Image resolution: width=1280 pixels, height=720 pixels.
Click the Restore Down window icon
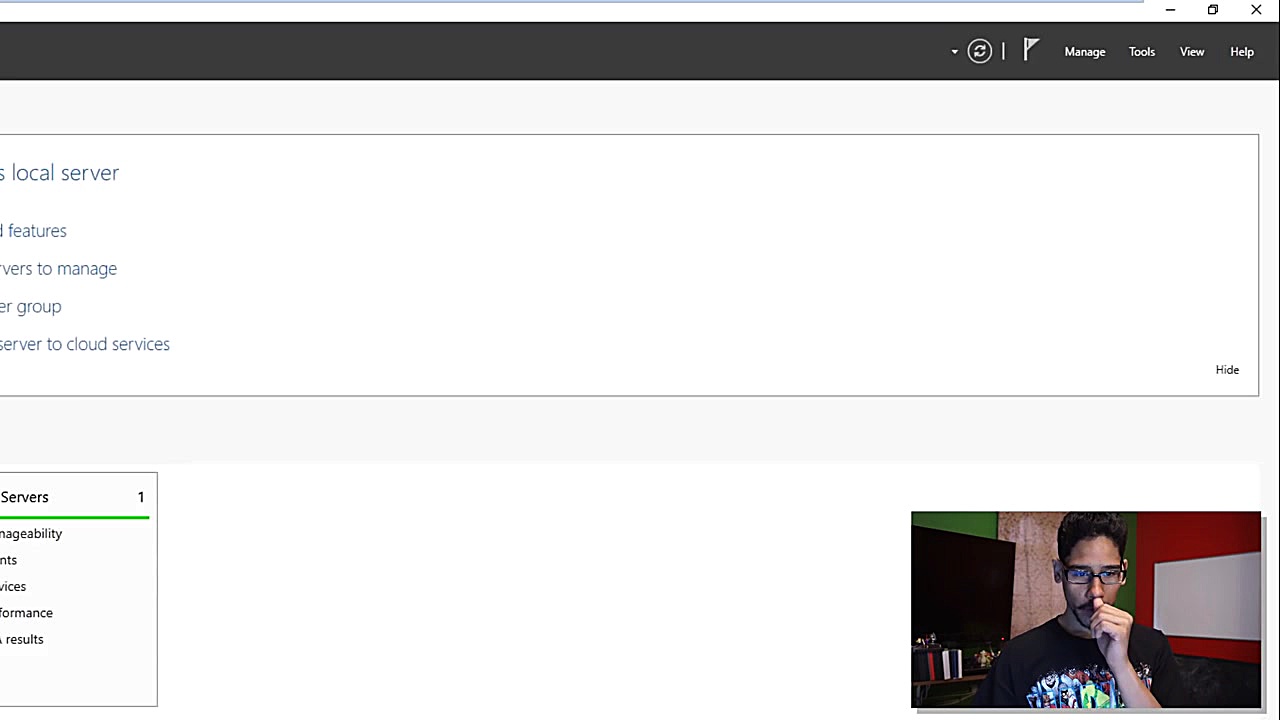1213,10
